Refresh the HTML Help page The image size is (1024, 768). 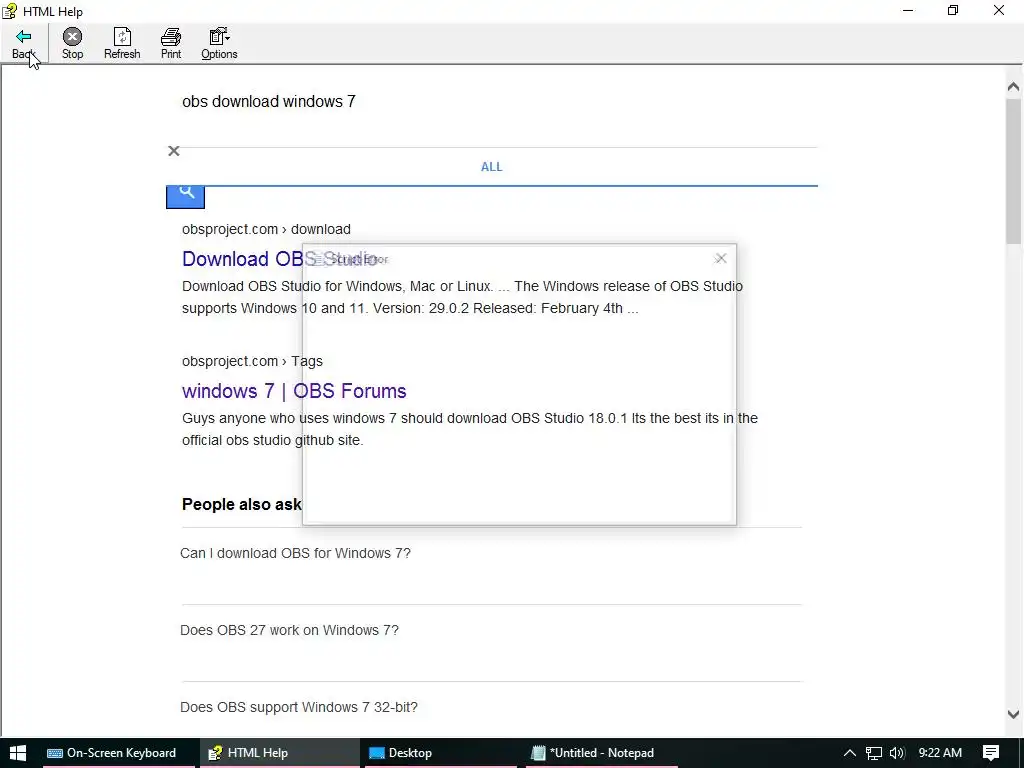click(x=122, y=44)
